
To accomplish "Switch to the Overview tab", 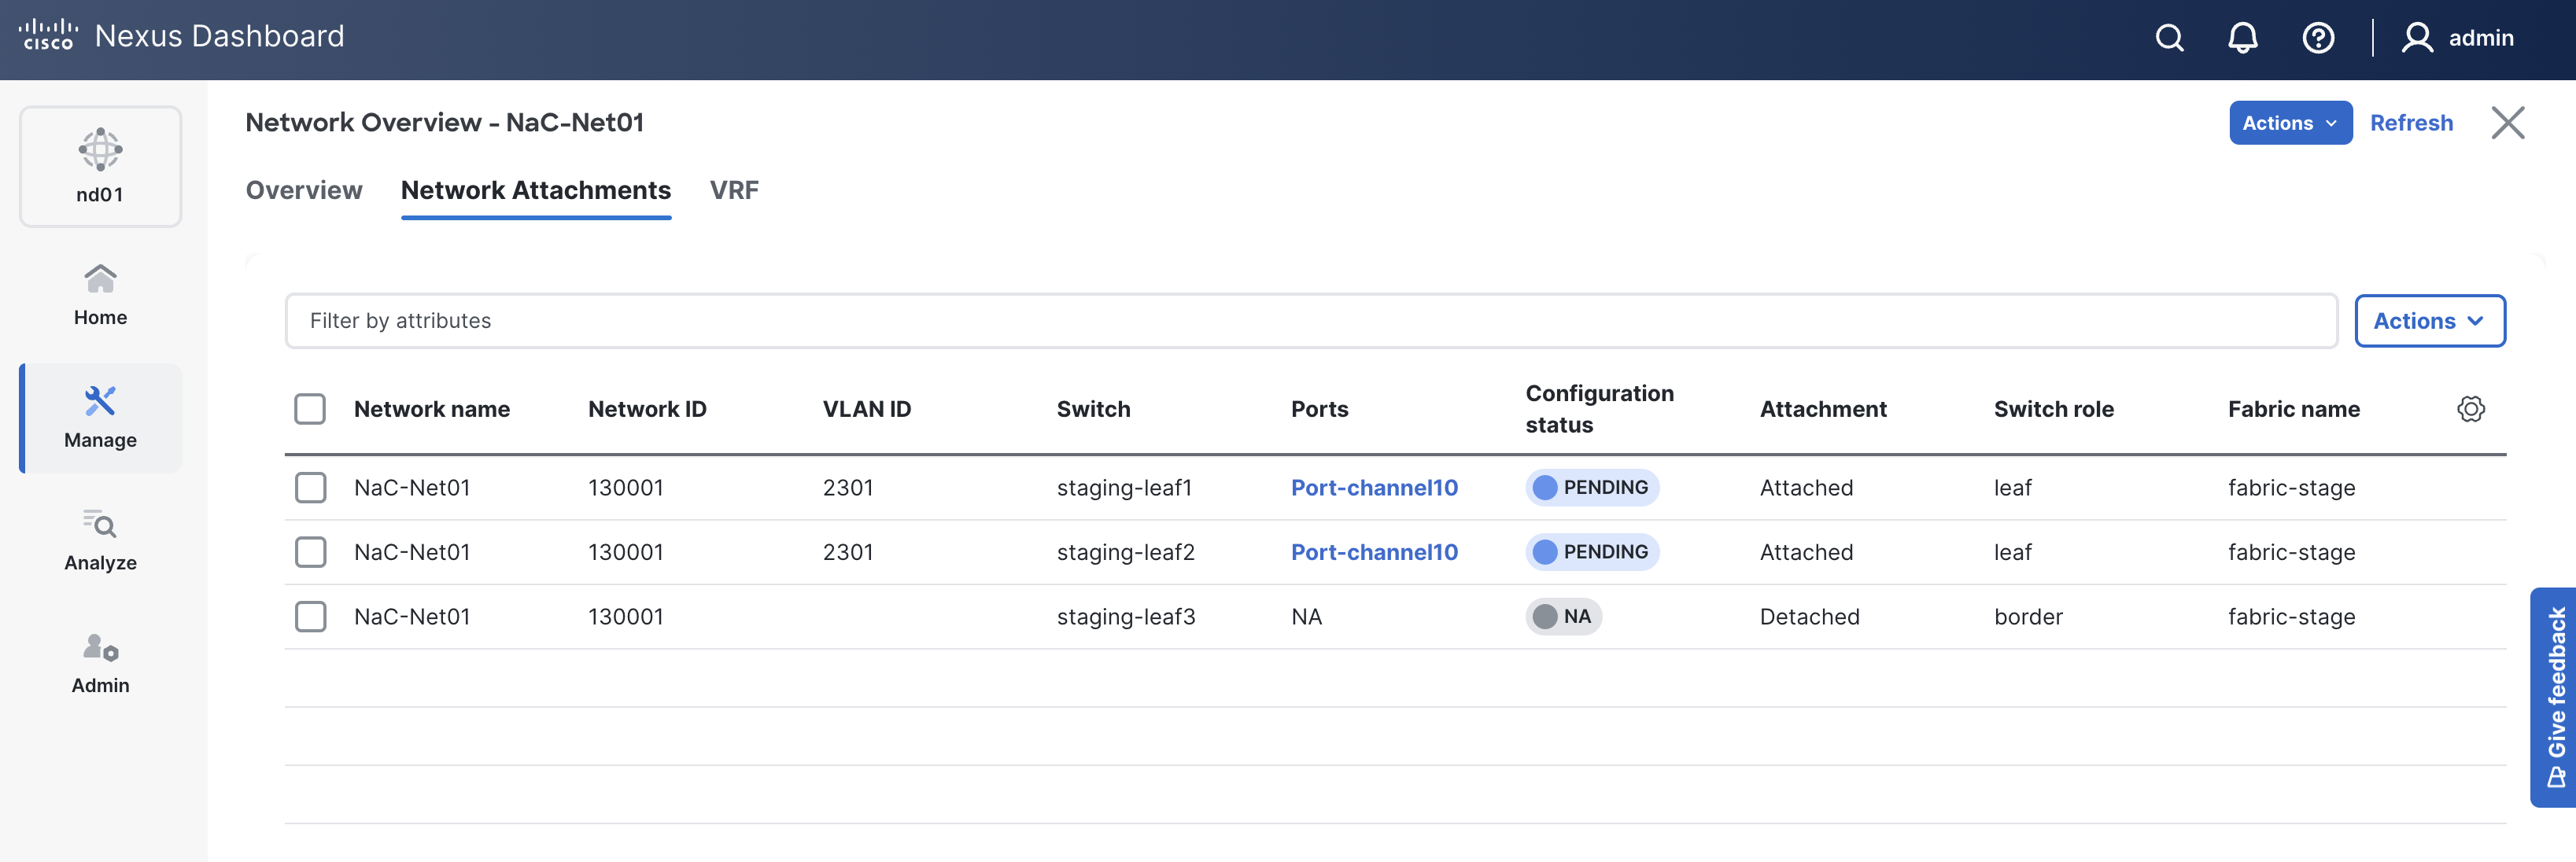I will [304, 190].
